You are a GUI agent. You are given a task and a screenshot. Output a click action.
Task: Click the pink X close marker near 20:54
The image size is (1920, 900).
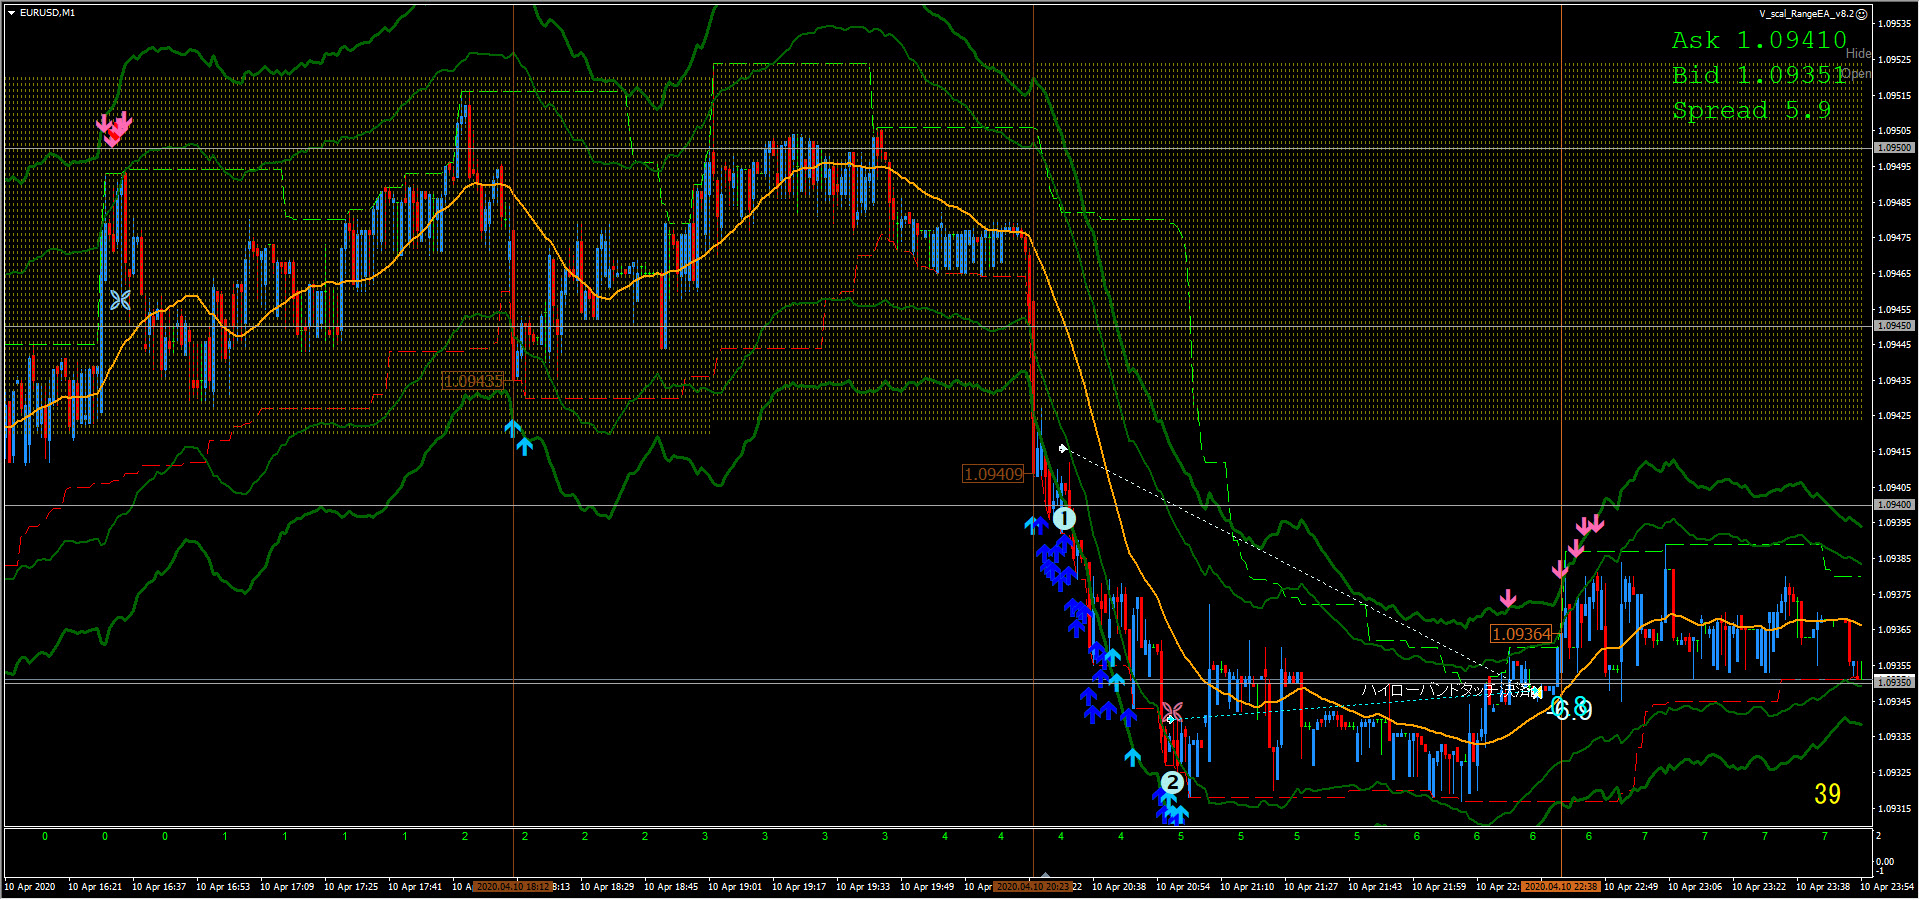(x=1172, y=711)
